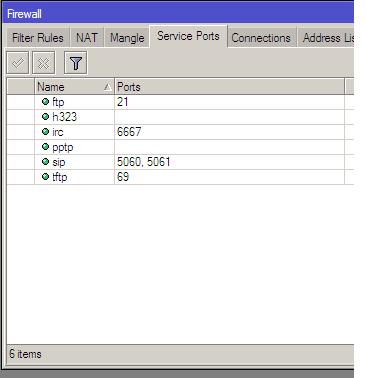
Task: Click the green status dot beside sip
Action: coord(45,161)
